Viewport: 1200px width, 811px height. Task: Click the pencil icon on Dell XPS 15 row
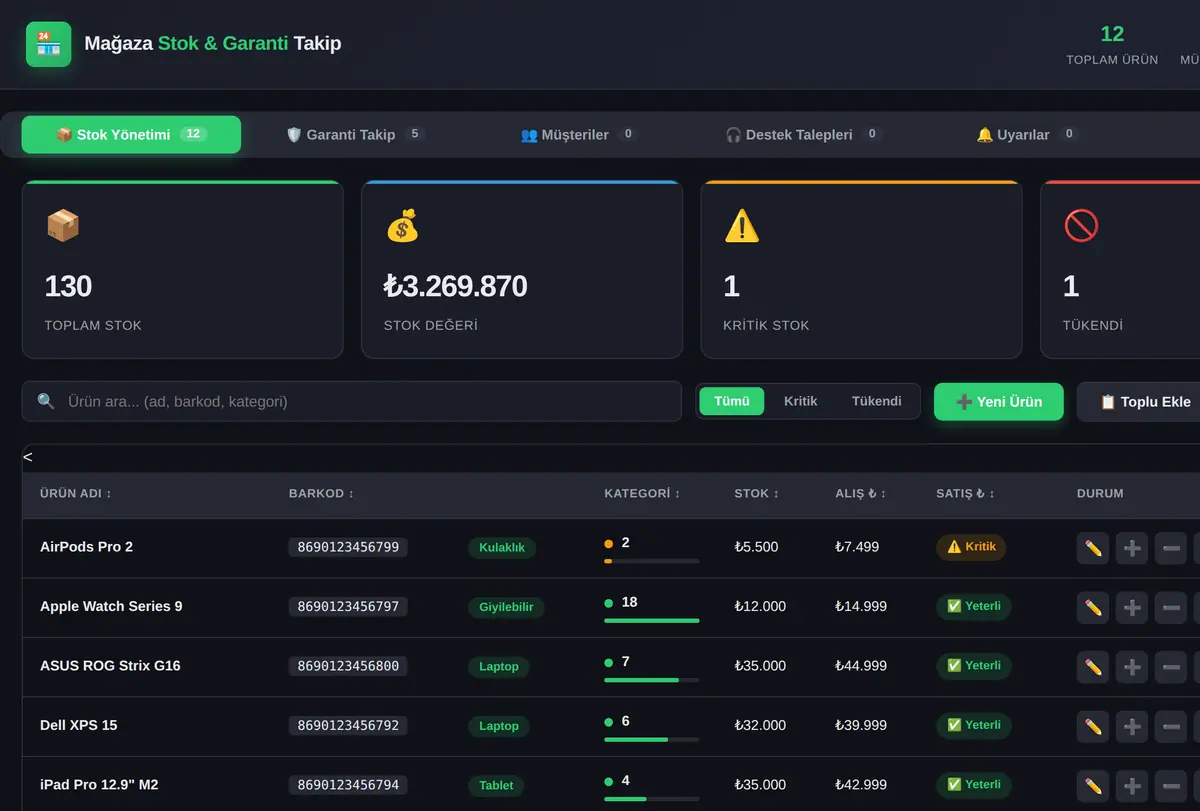point(1093,727)
